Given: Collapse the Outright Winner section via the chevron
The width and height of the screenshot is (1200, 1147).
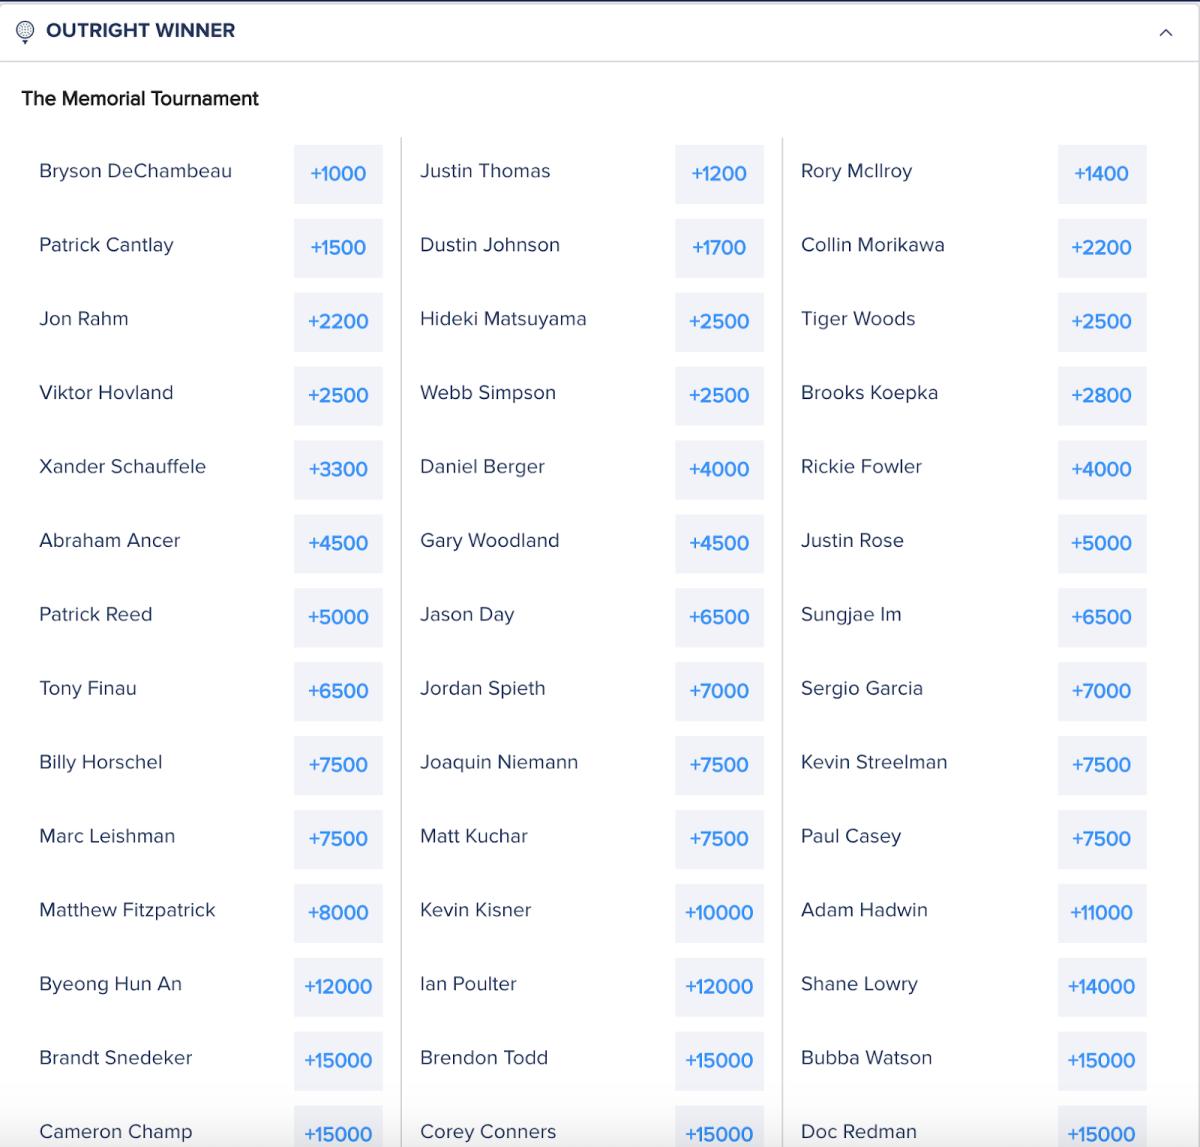Looking at the screenshot, I should click(1164, 31).
